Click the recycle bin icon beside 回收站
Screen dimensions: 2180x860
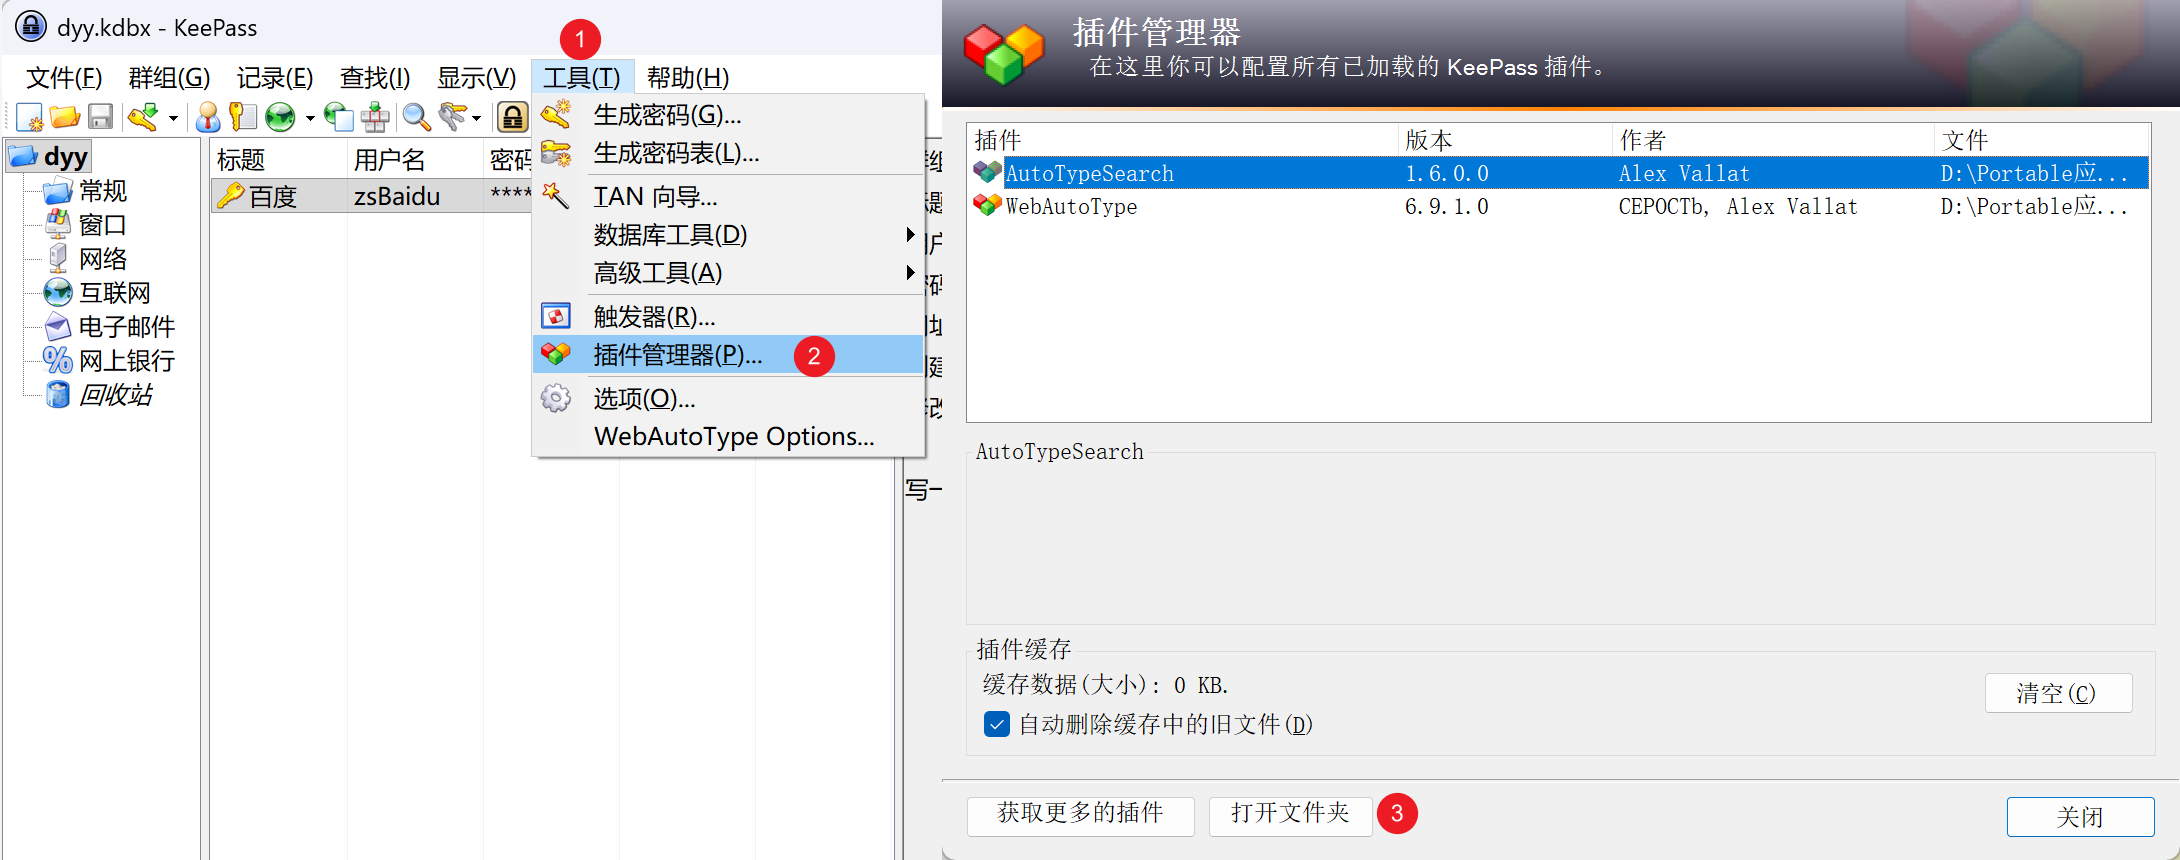[58, 394]
